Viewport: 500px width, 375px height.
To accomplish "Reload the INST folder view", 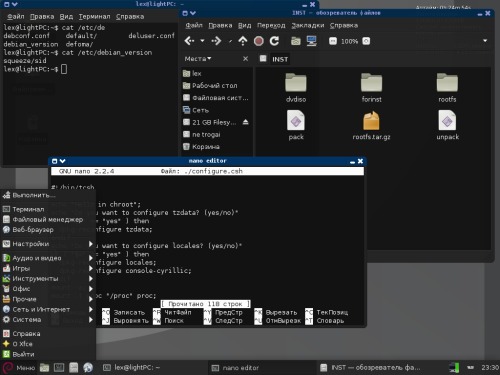I will point(274,41).
